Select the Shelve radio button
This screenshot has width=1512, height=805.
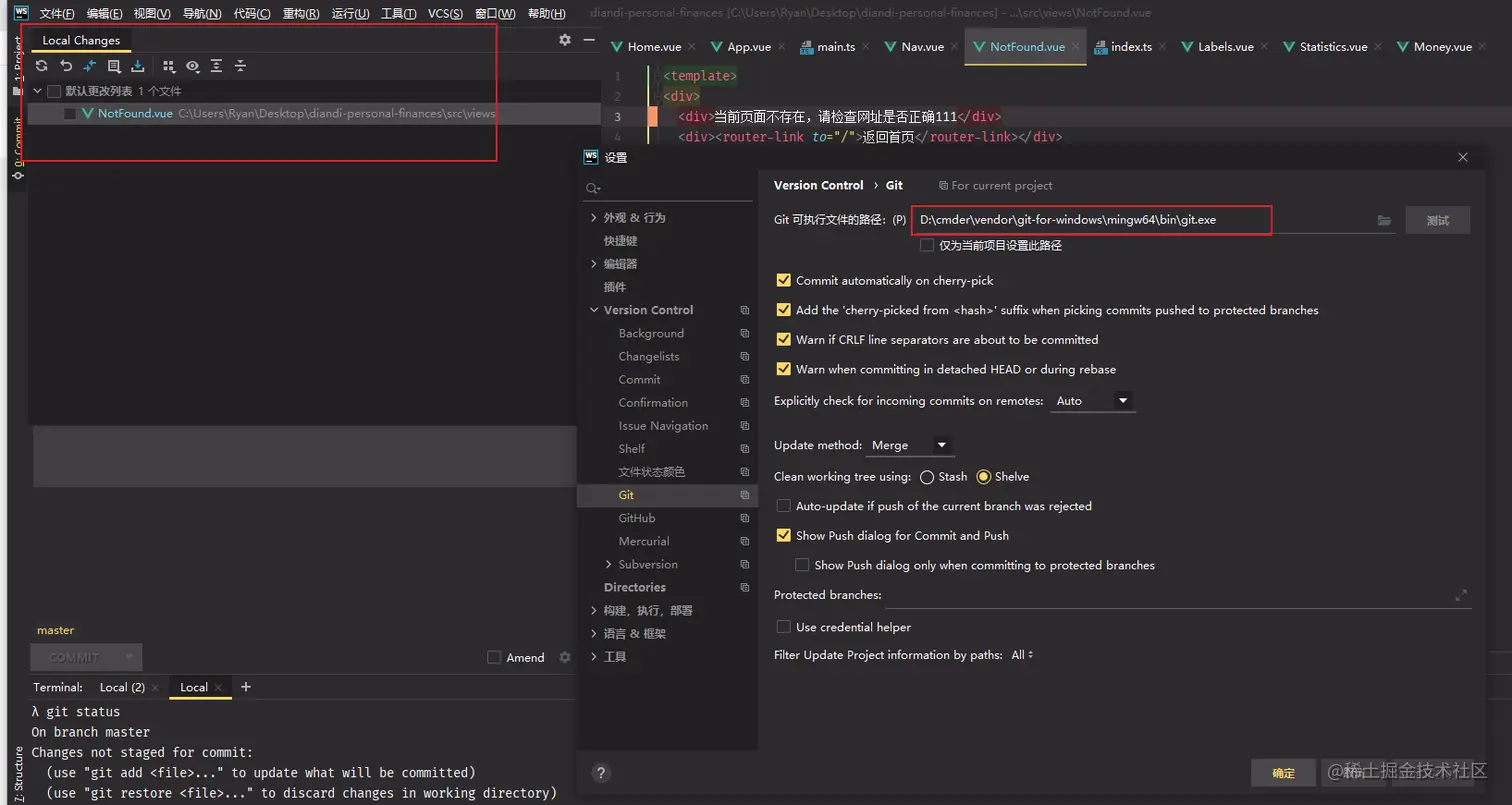pyautogui.click(x=983, y=477)
